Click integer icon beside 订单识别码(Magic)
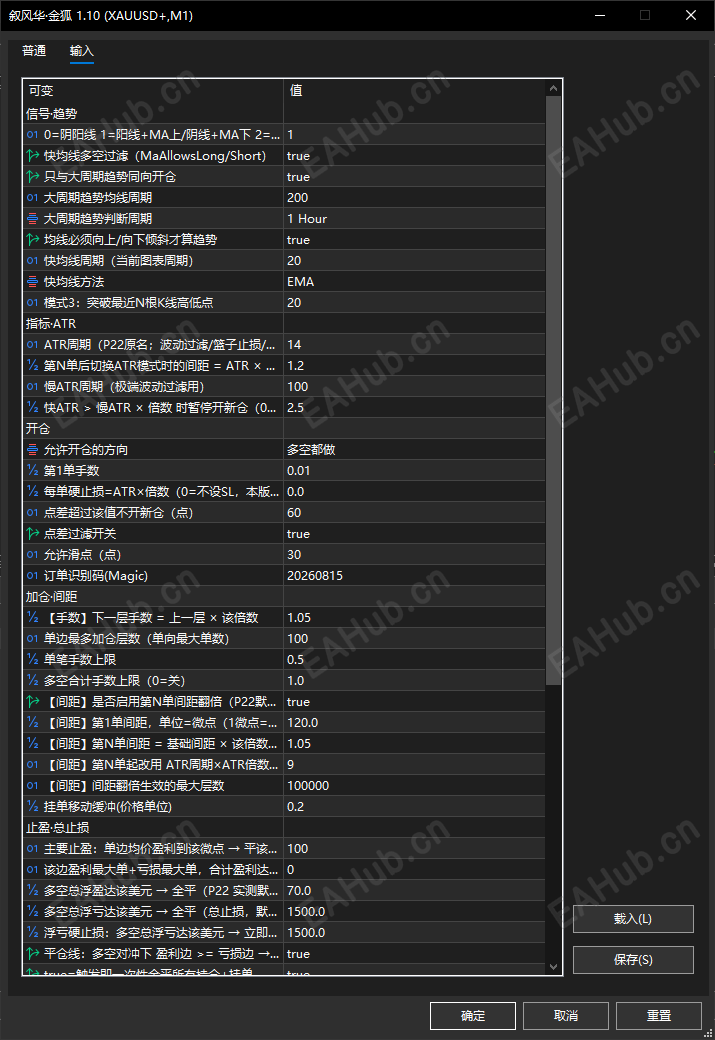 [x=32, y=576]
